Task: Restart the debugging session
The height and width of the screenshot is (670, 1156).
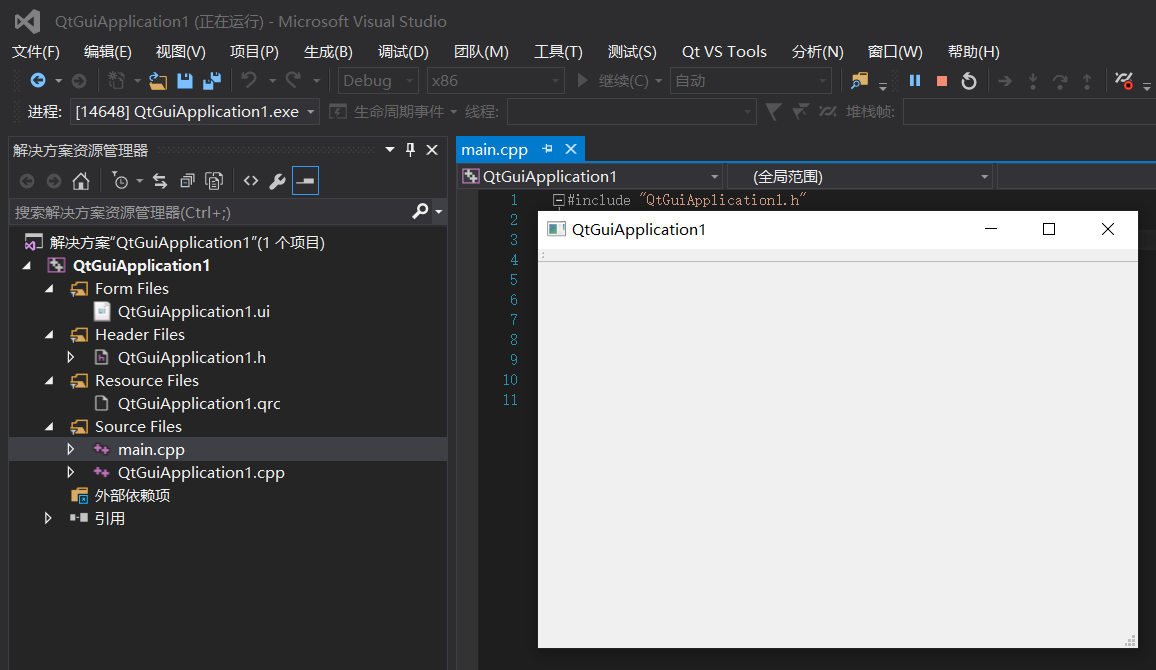Action: click(x=969, y=80)
